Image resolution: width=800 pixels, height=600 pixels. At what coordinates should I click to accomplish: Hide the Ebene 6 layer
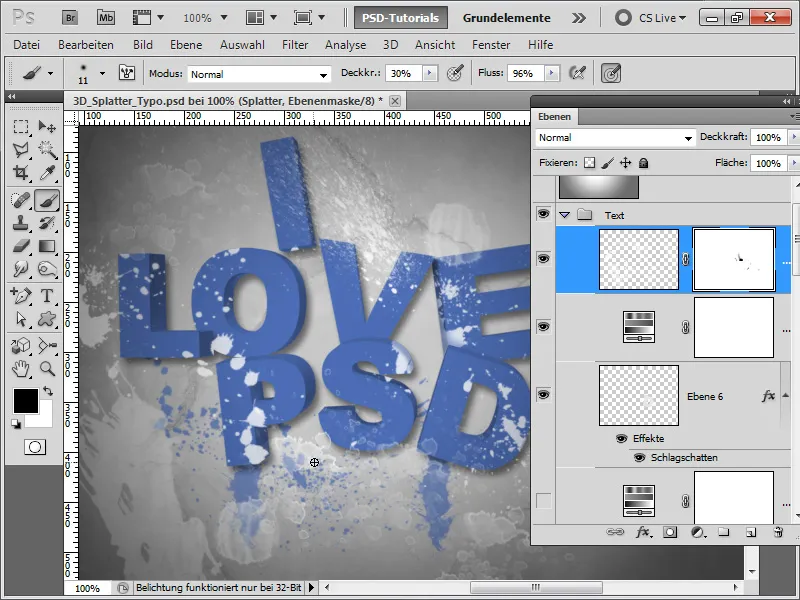tap(543, 394)
